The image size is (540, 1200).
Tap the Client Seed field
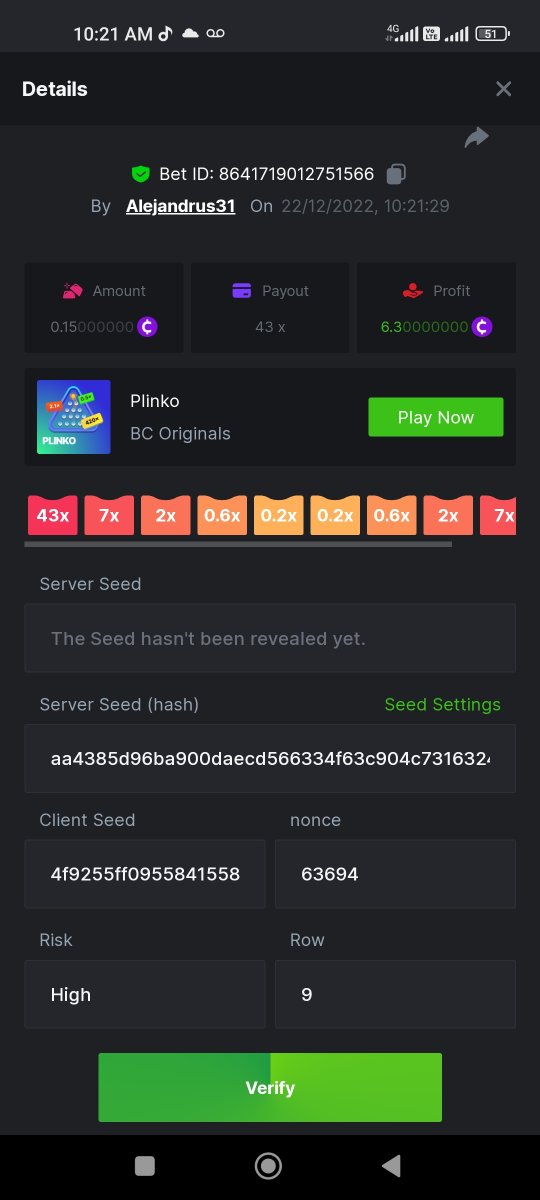[x=145, y=874]
